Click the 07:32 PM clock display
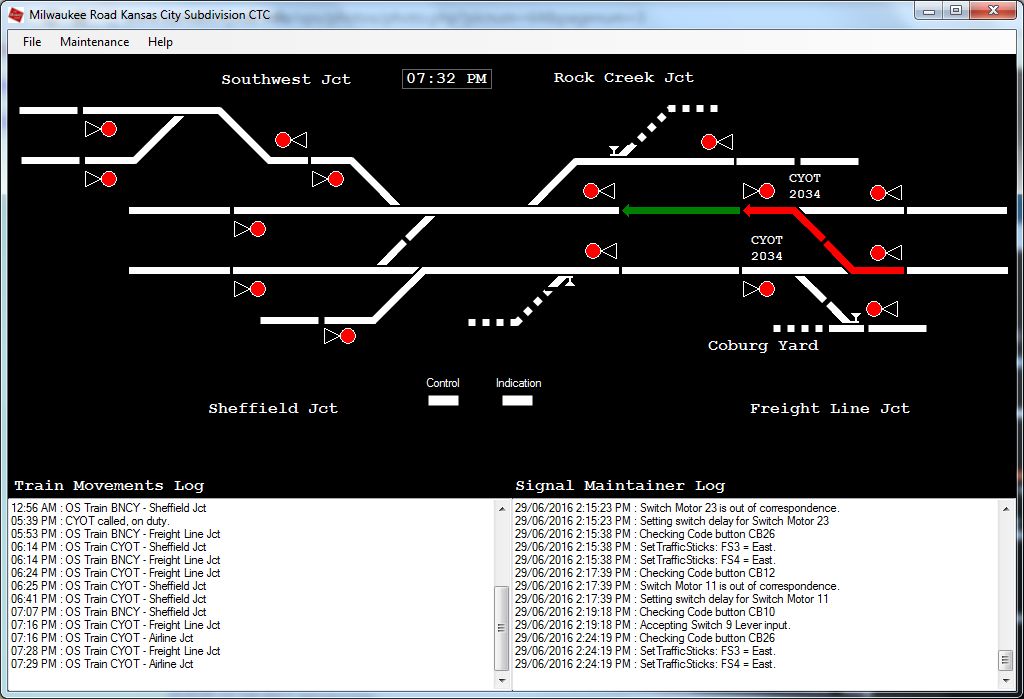This screenshot has height=699, width=1024. (x=447, y=79)
